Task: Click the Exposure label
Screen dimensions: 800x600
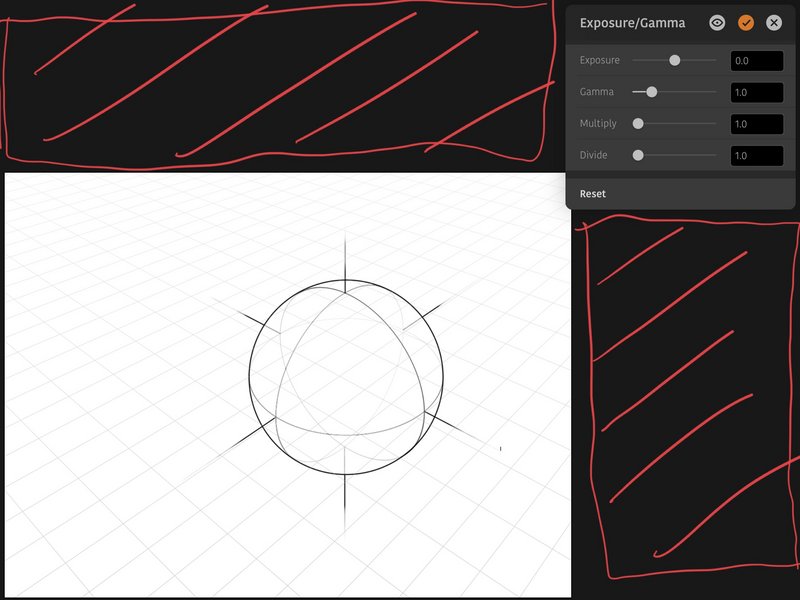Action: click(x=599, y=60)
